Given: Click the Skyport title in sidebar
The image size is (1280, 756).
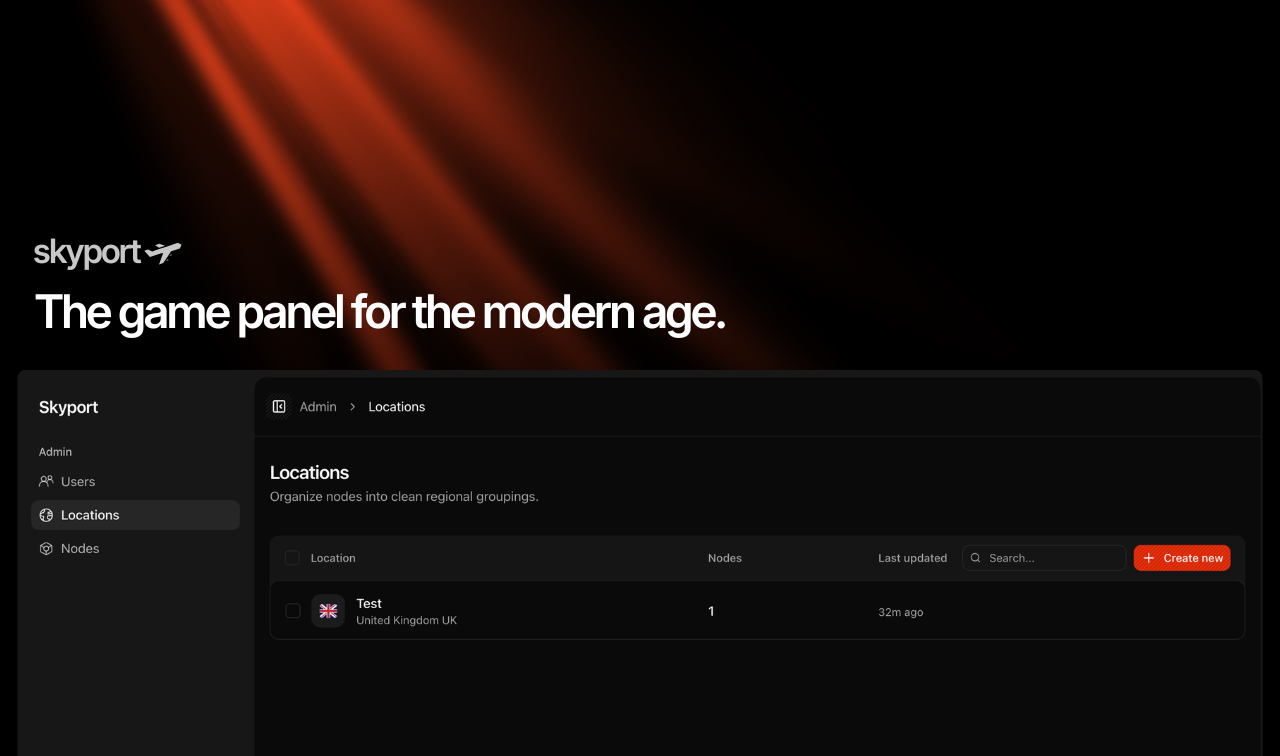Looking at the screenshot, I should pyautogui.click(x=69, y=407).
